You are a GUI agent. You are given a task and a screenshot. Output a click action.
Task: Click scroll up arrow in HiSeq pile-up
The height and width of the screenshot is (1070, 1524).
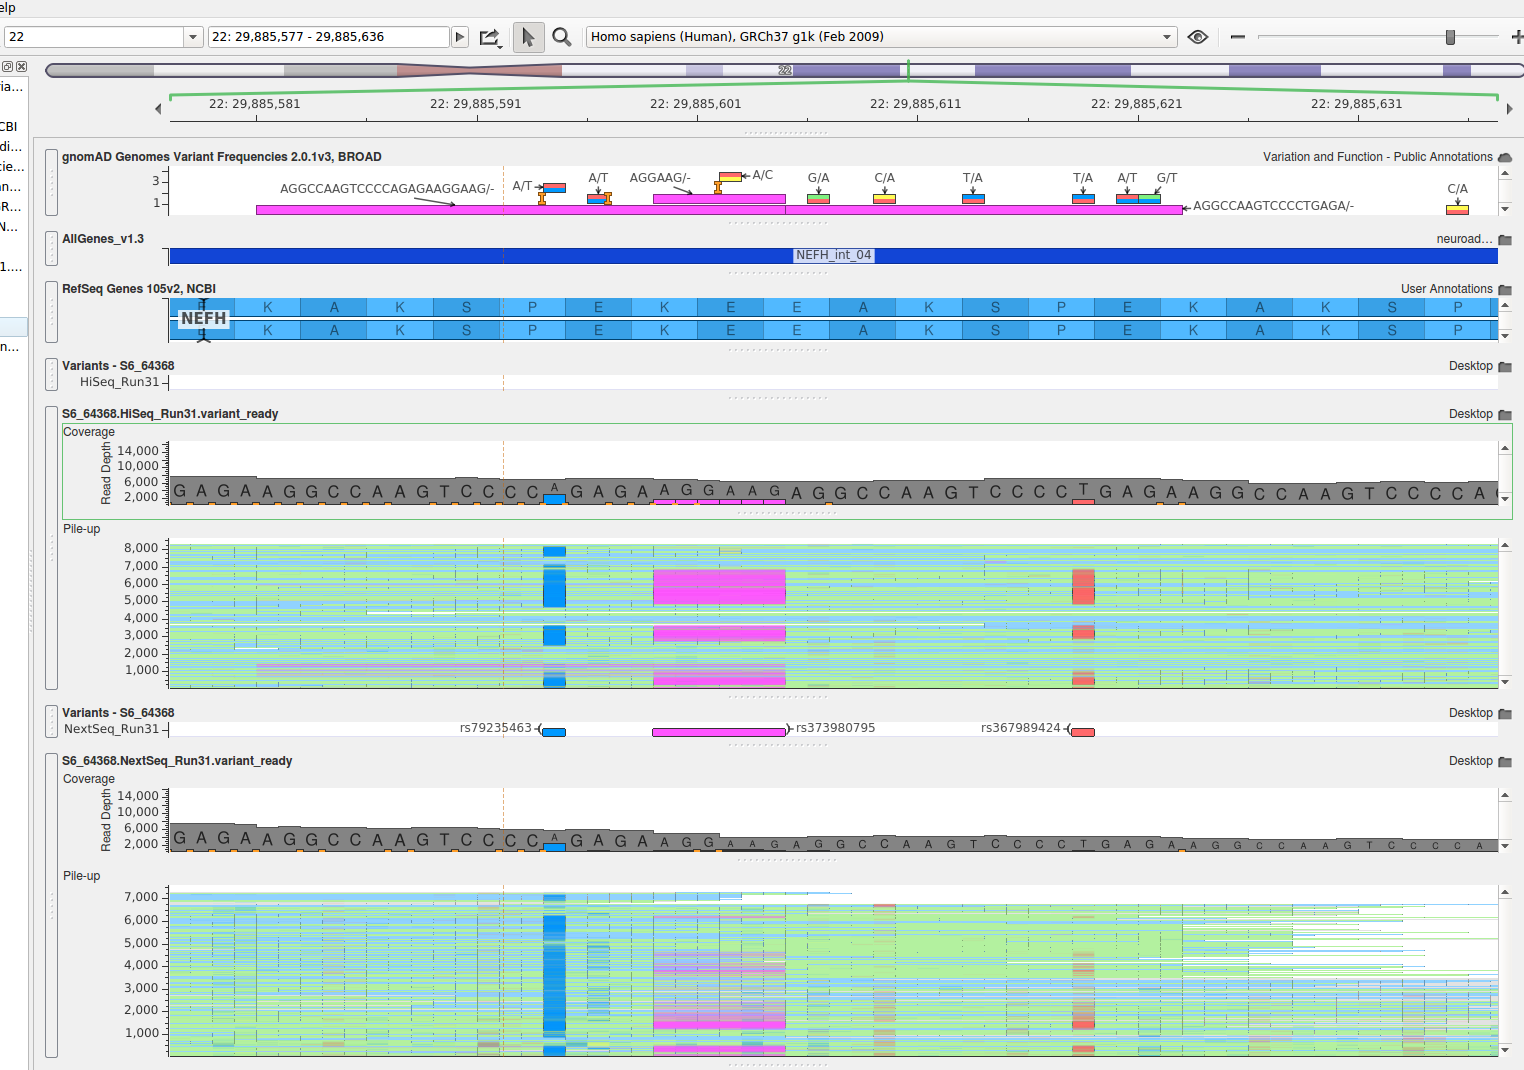pyautogui.click(x=1505, y=545)
